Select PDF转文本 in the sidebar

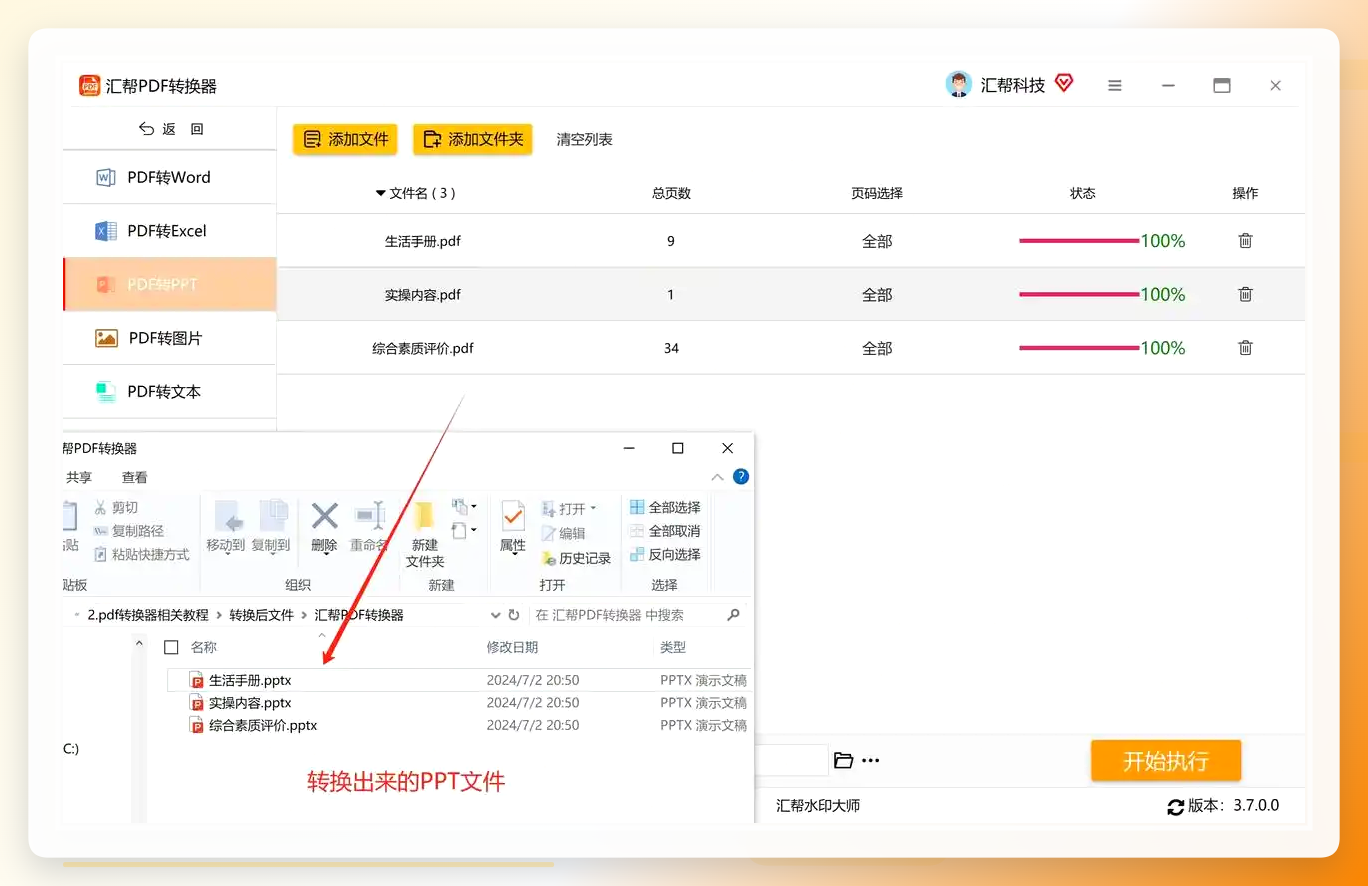(x=169, y=392)
